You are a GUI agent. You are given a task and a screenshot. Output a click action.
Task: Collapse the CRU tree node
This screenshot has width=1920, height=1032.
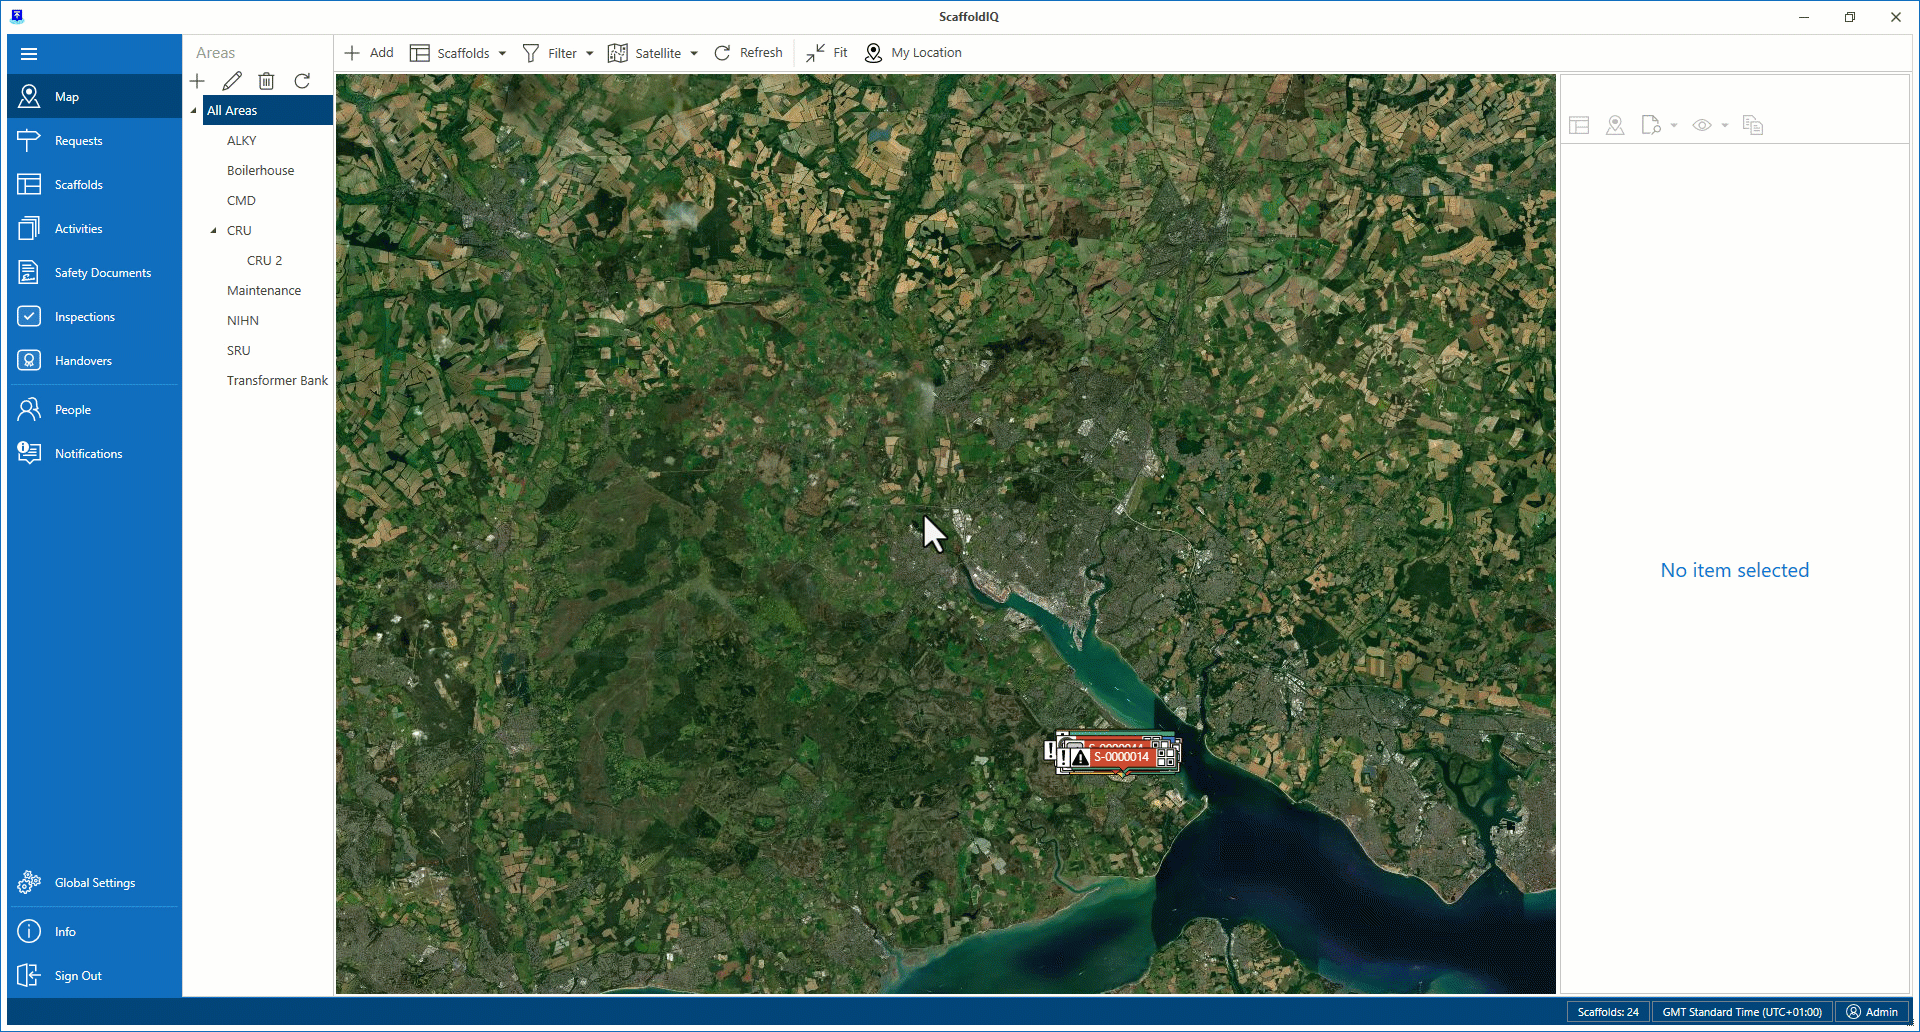coord(213,231)
